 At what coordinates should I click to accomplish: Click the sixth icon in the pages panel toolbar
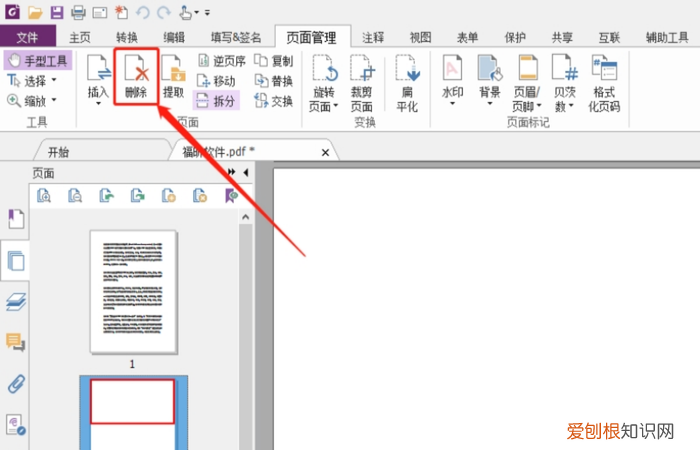200,196
